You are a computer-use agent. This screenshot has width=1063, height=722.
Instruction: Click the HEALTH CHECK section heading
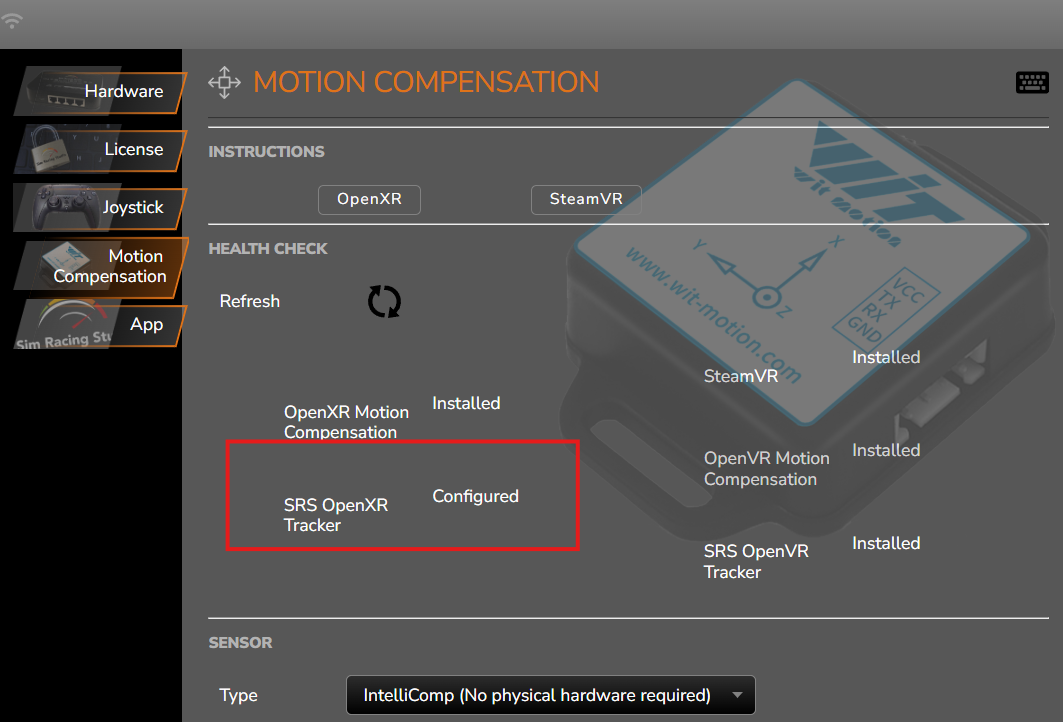click(268, 249)
